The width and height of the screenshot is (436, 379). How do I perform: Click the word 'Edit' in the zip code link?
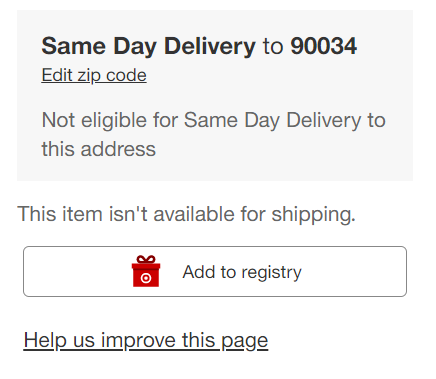tap(57, 75)
